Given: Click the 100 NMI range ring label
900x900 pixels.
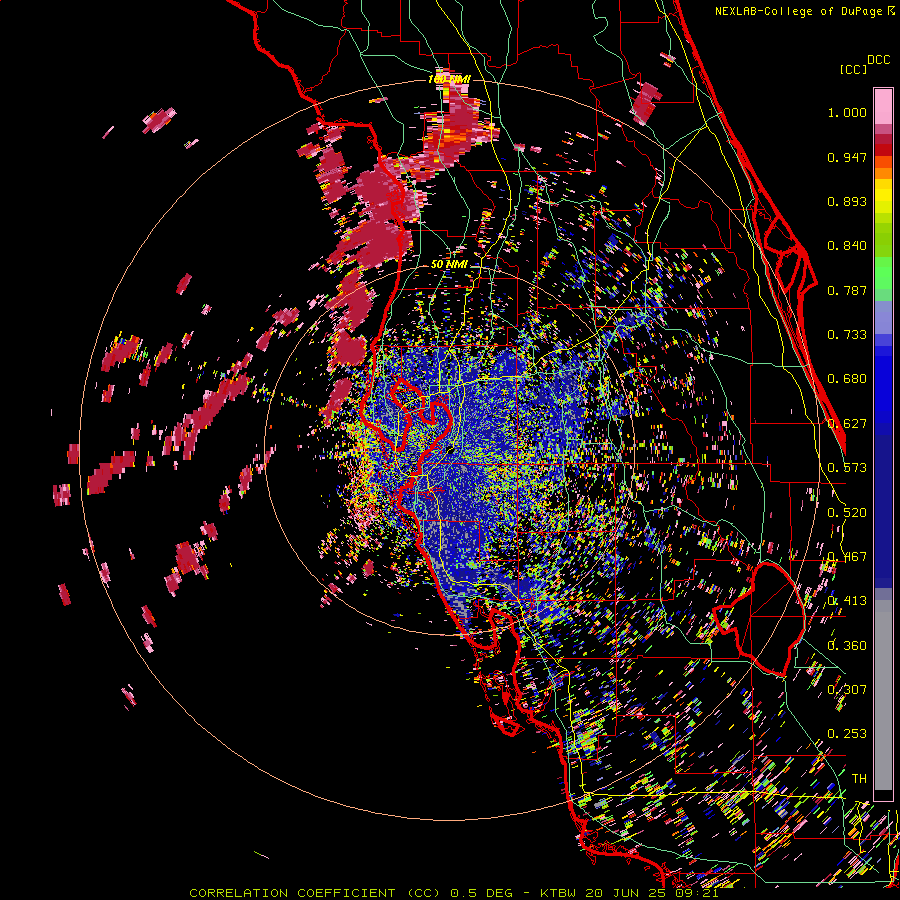Looking at the screenshot, I should pos(449,79).
